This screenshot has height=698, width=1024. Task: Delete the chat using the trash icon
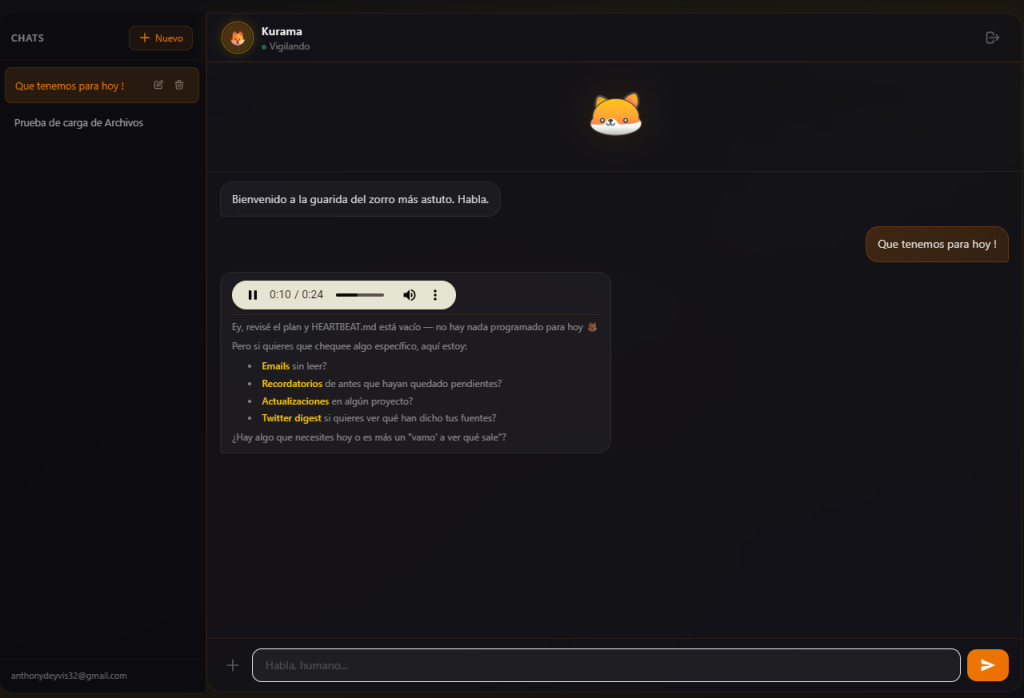coord(181,85)
